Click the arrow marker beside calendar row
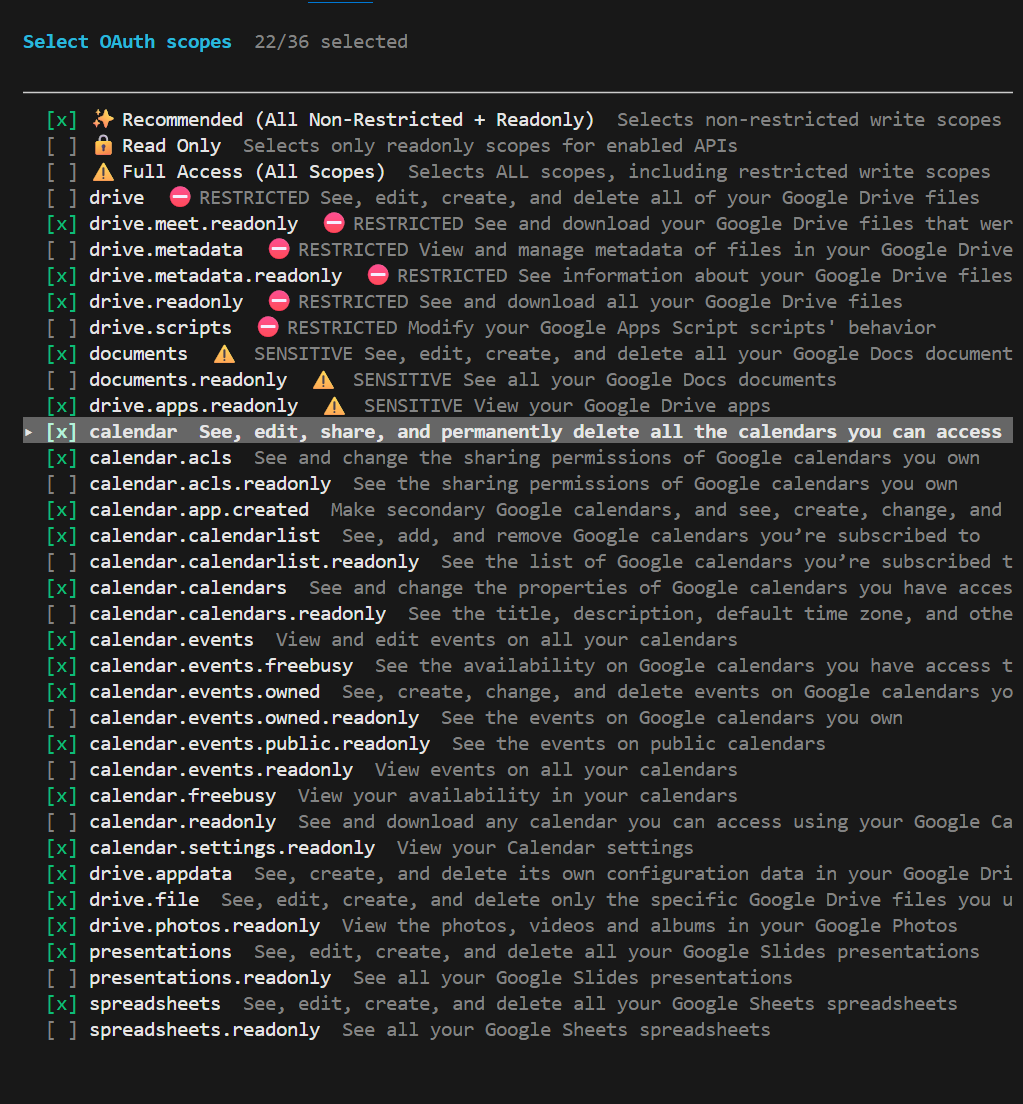Viewport: 1023px width, 1104px height. 29,432
